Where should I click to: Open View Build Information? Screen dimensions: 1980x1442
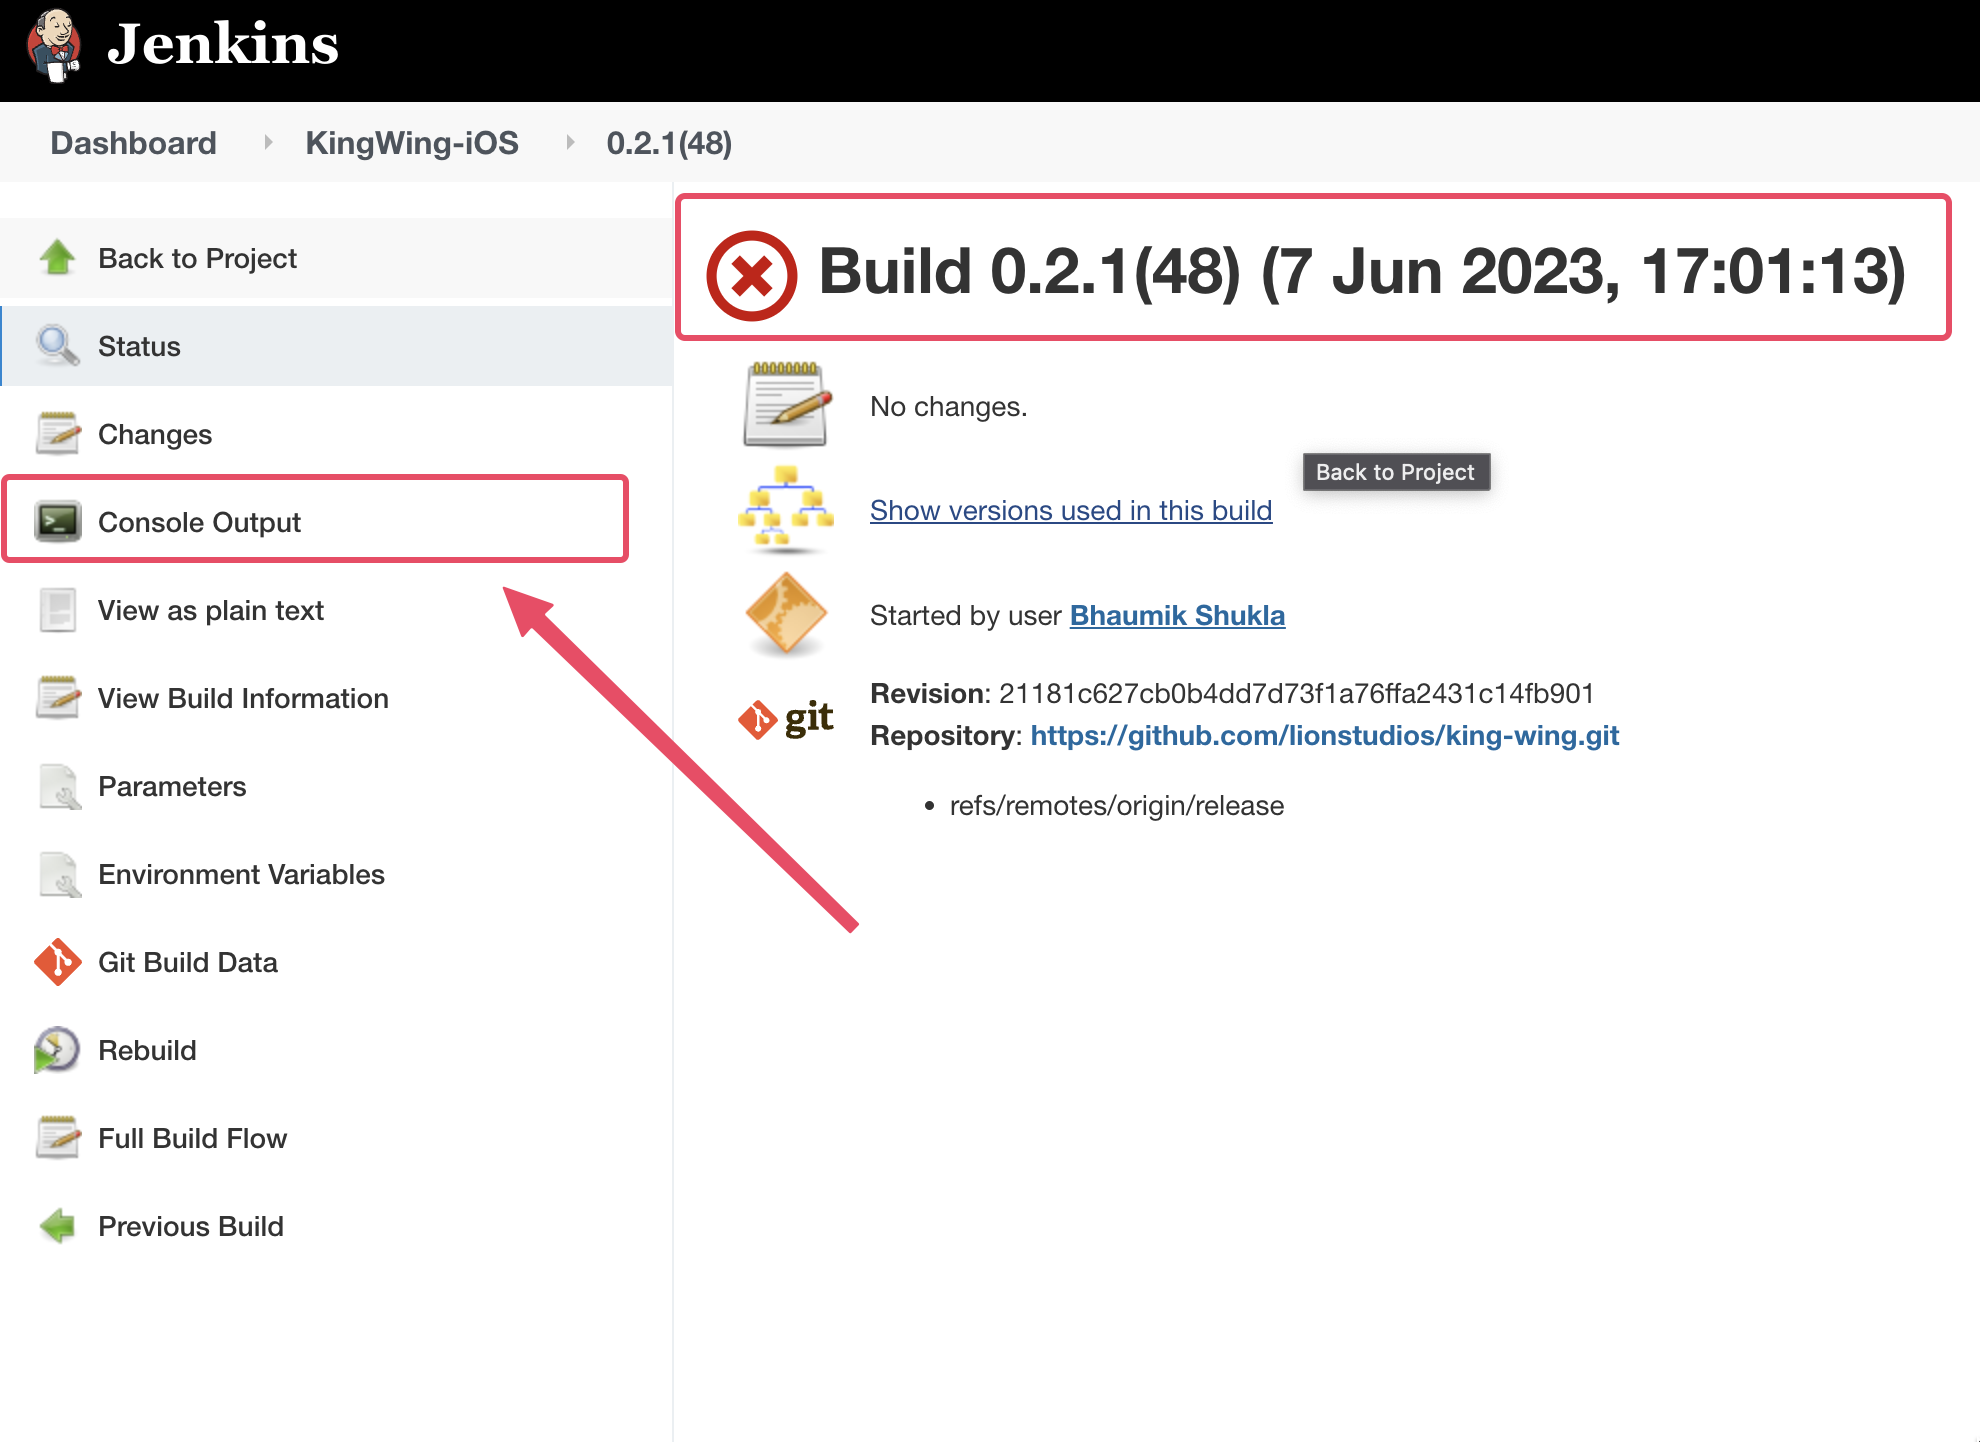243,698
